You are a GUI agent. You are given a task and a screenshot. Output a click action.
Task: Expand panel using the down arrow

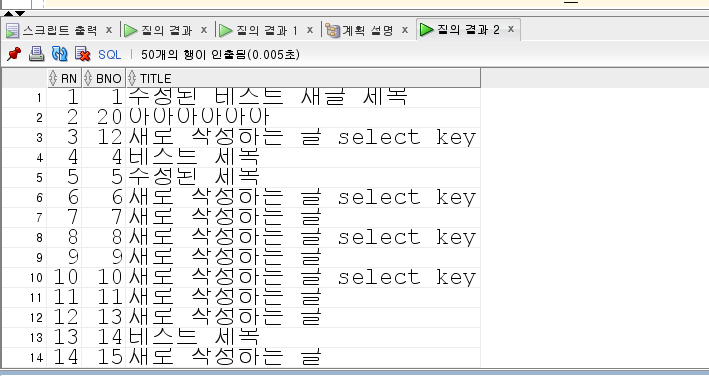click(20, 14)
